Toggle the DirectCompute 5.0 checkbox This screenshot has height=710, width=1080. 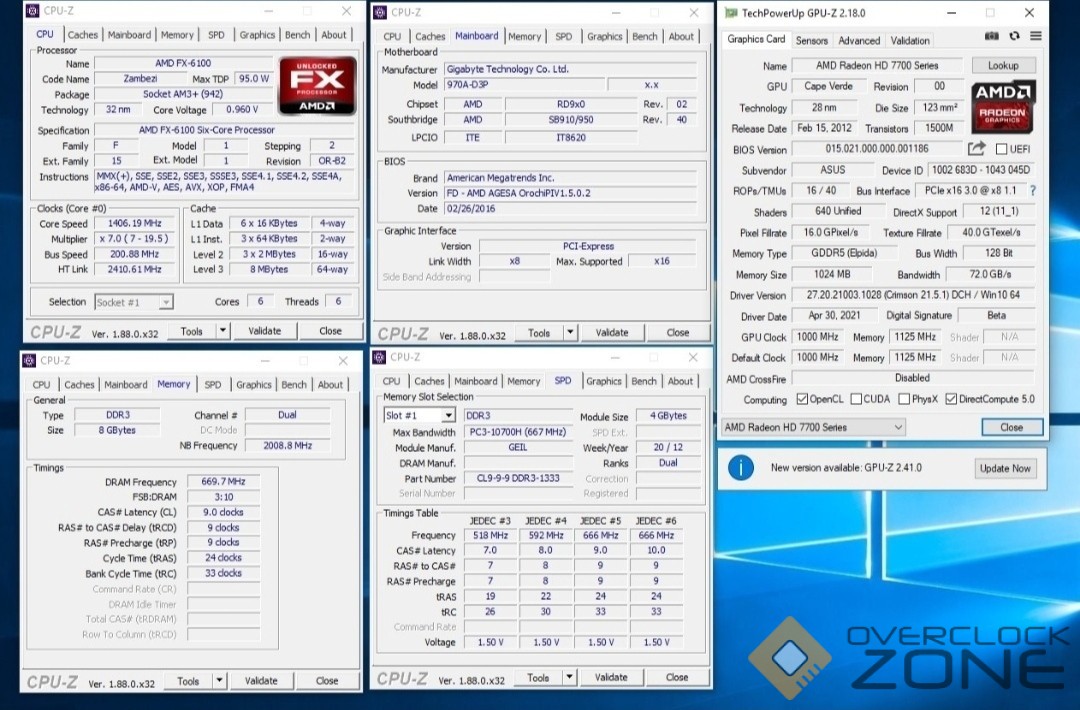(x=951, y=399)
